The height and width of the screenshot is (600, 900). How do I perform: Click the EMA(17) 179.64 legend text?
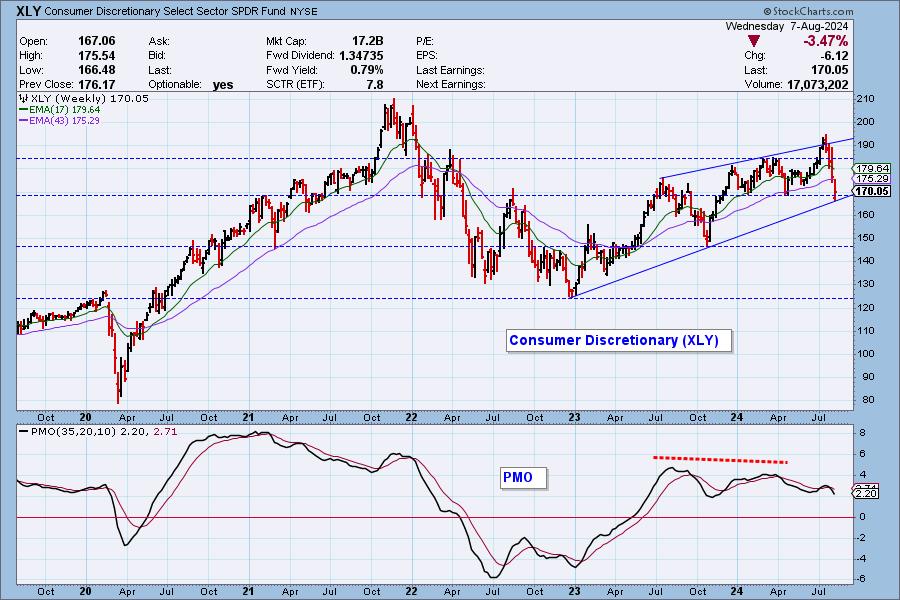[x=65, y=110]
